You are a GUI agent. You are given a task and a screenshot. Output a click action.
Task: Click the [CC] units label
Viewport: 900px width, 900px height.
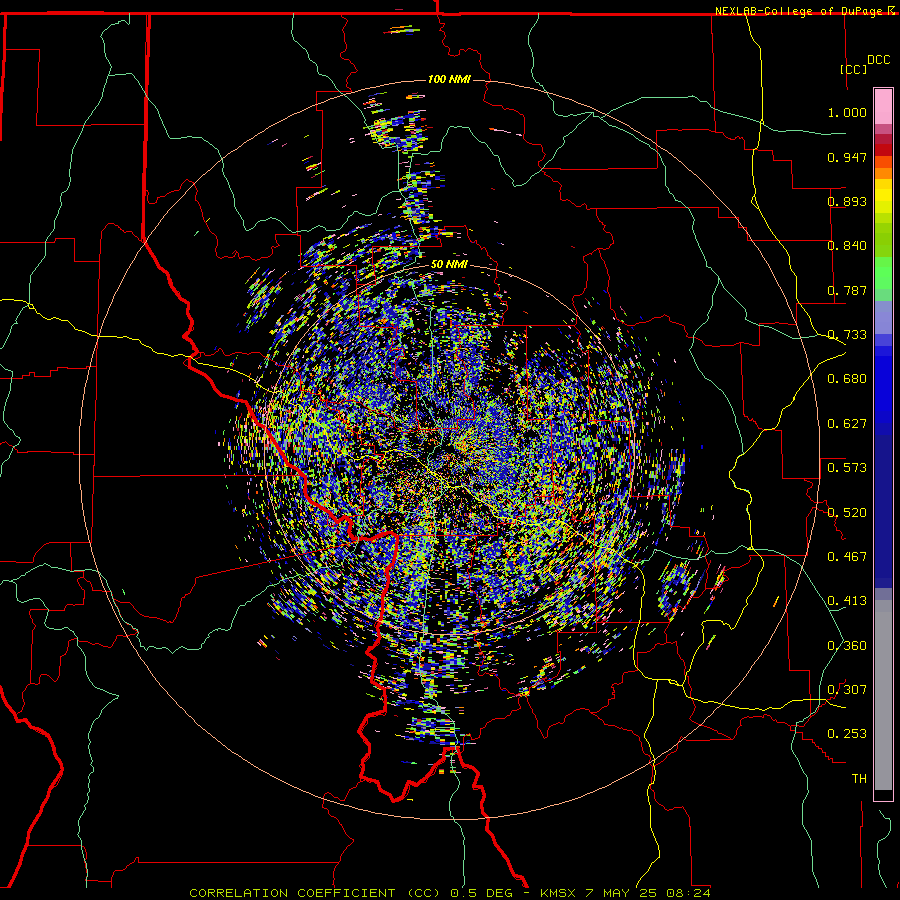(x=854, y=69)
